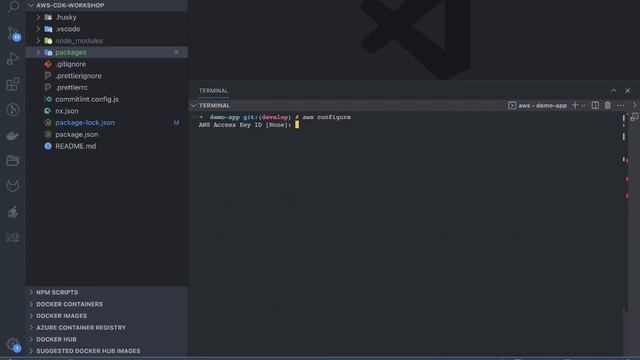Expand the node_modules folder

click(x=107, y=41)
